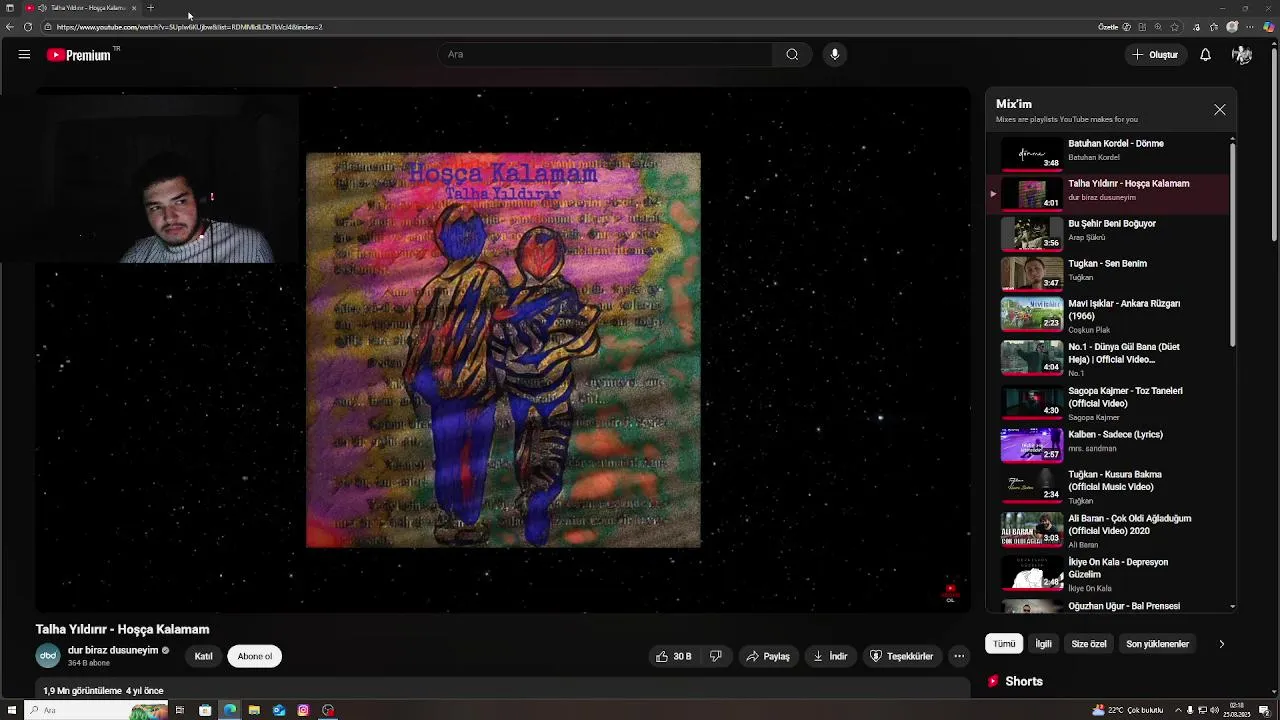Close the Mix'im playlist panel
Screen dimensions: 1280x720
click(1220, 110)
